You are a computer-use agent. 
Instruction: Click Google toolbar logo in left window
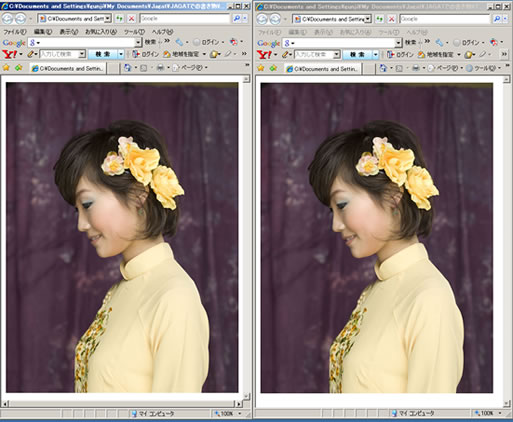14,43
